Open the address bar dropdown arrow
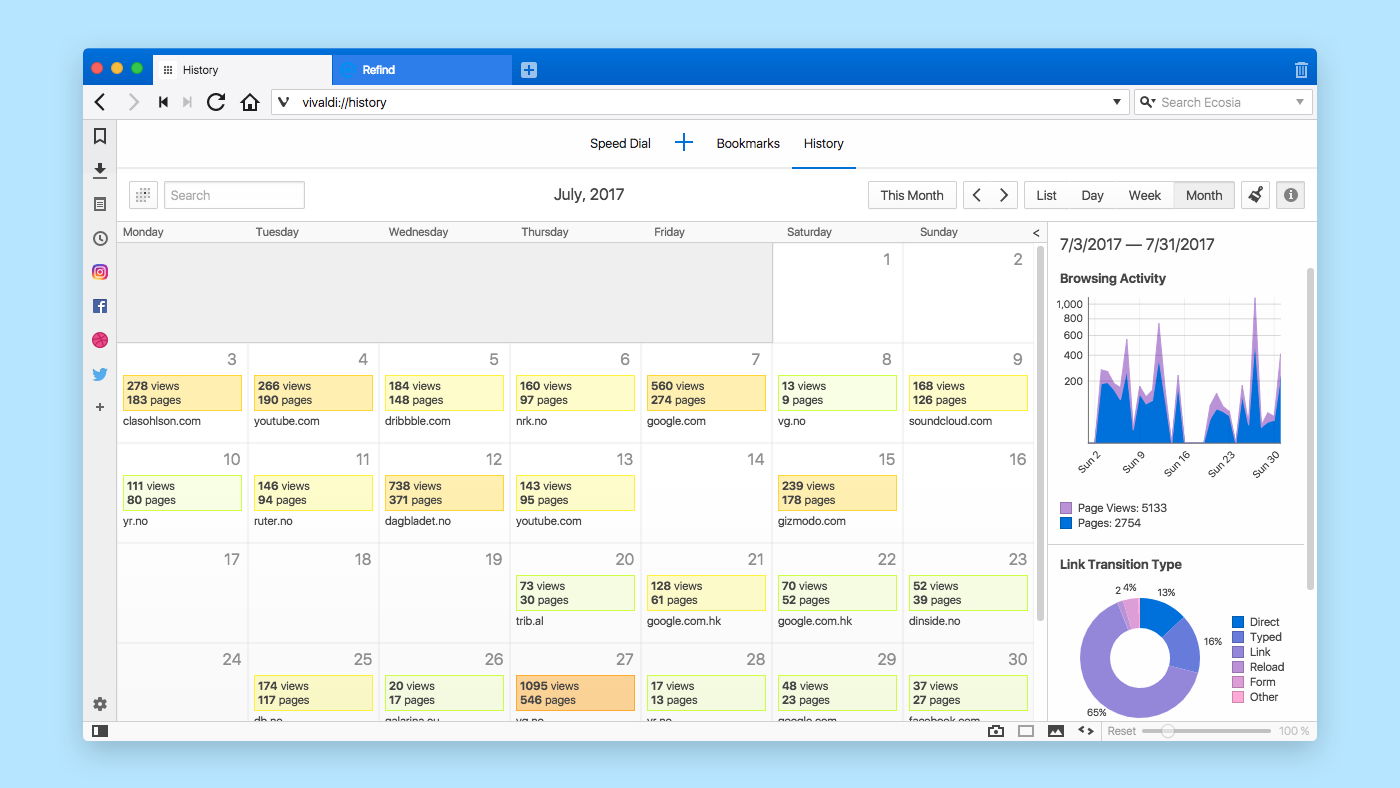 [x=1118, y=102]
